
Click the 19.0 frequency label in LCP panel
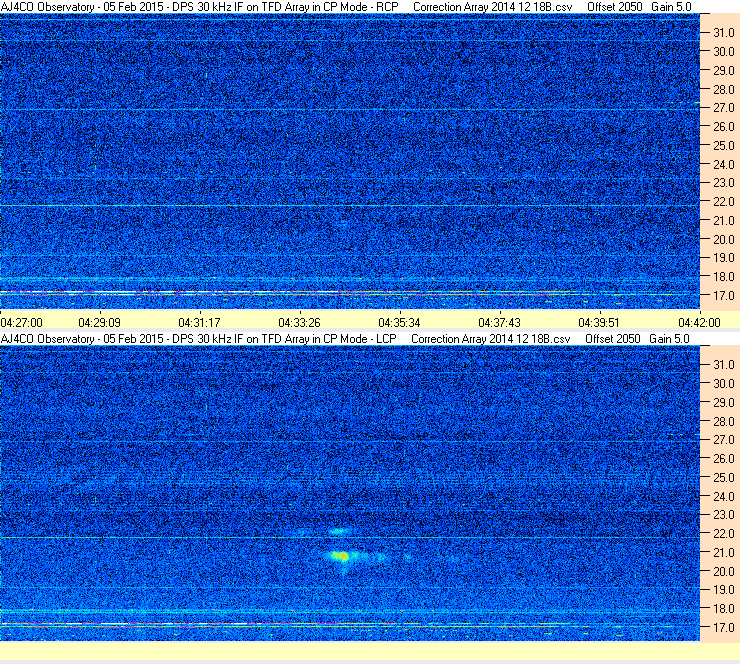click(723, 590)
